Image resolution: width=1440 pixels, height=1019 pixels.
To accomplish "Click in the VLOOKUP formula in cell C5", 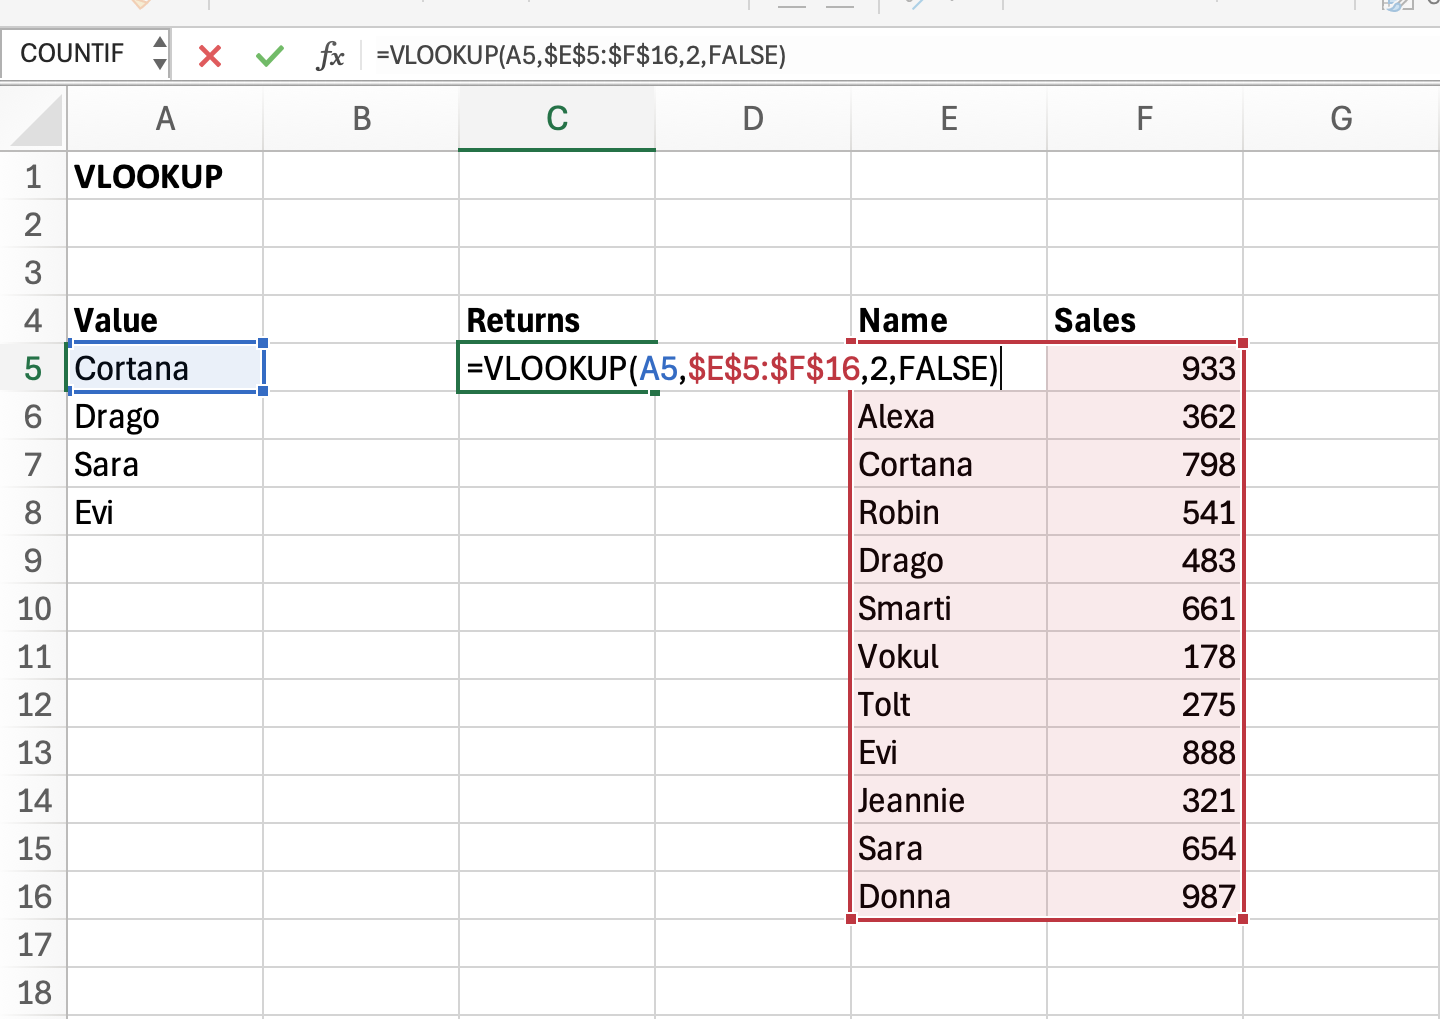I will (x=732, y=368).
